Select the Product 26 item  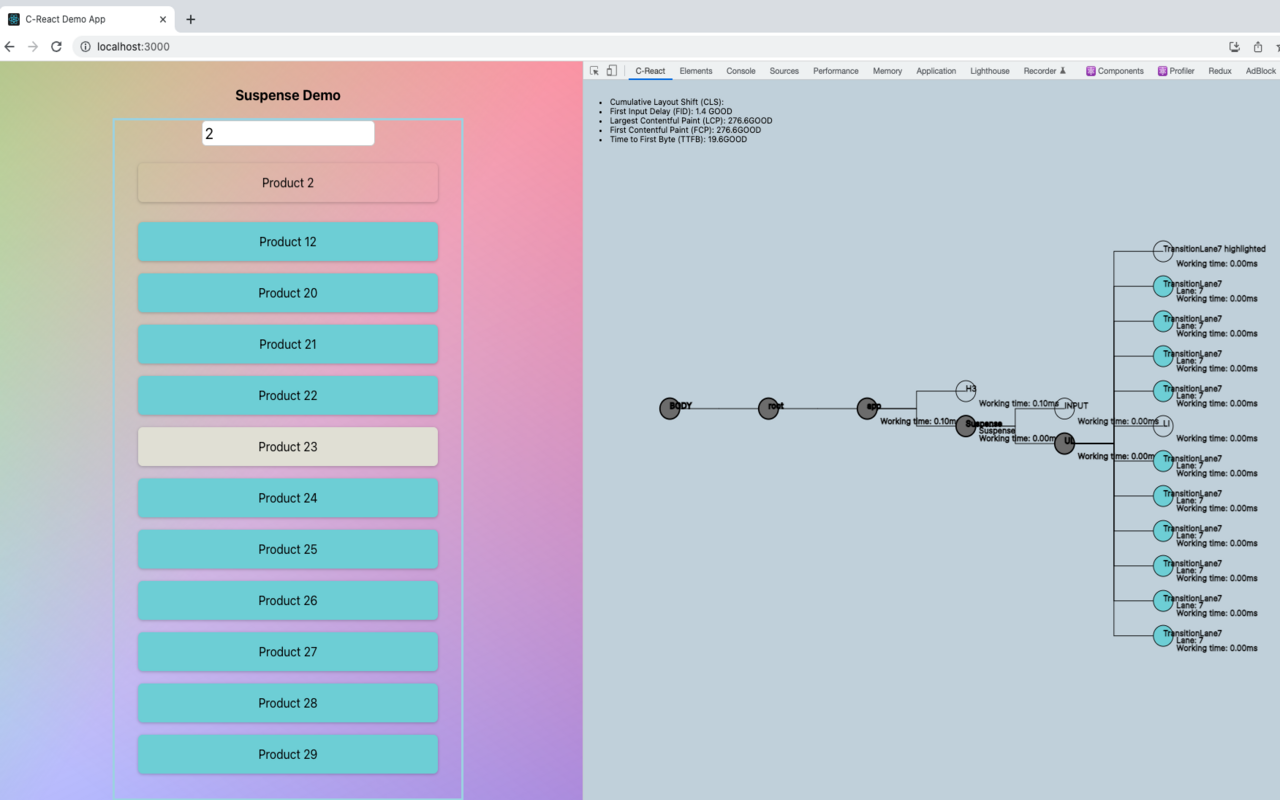(288, 600)
